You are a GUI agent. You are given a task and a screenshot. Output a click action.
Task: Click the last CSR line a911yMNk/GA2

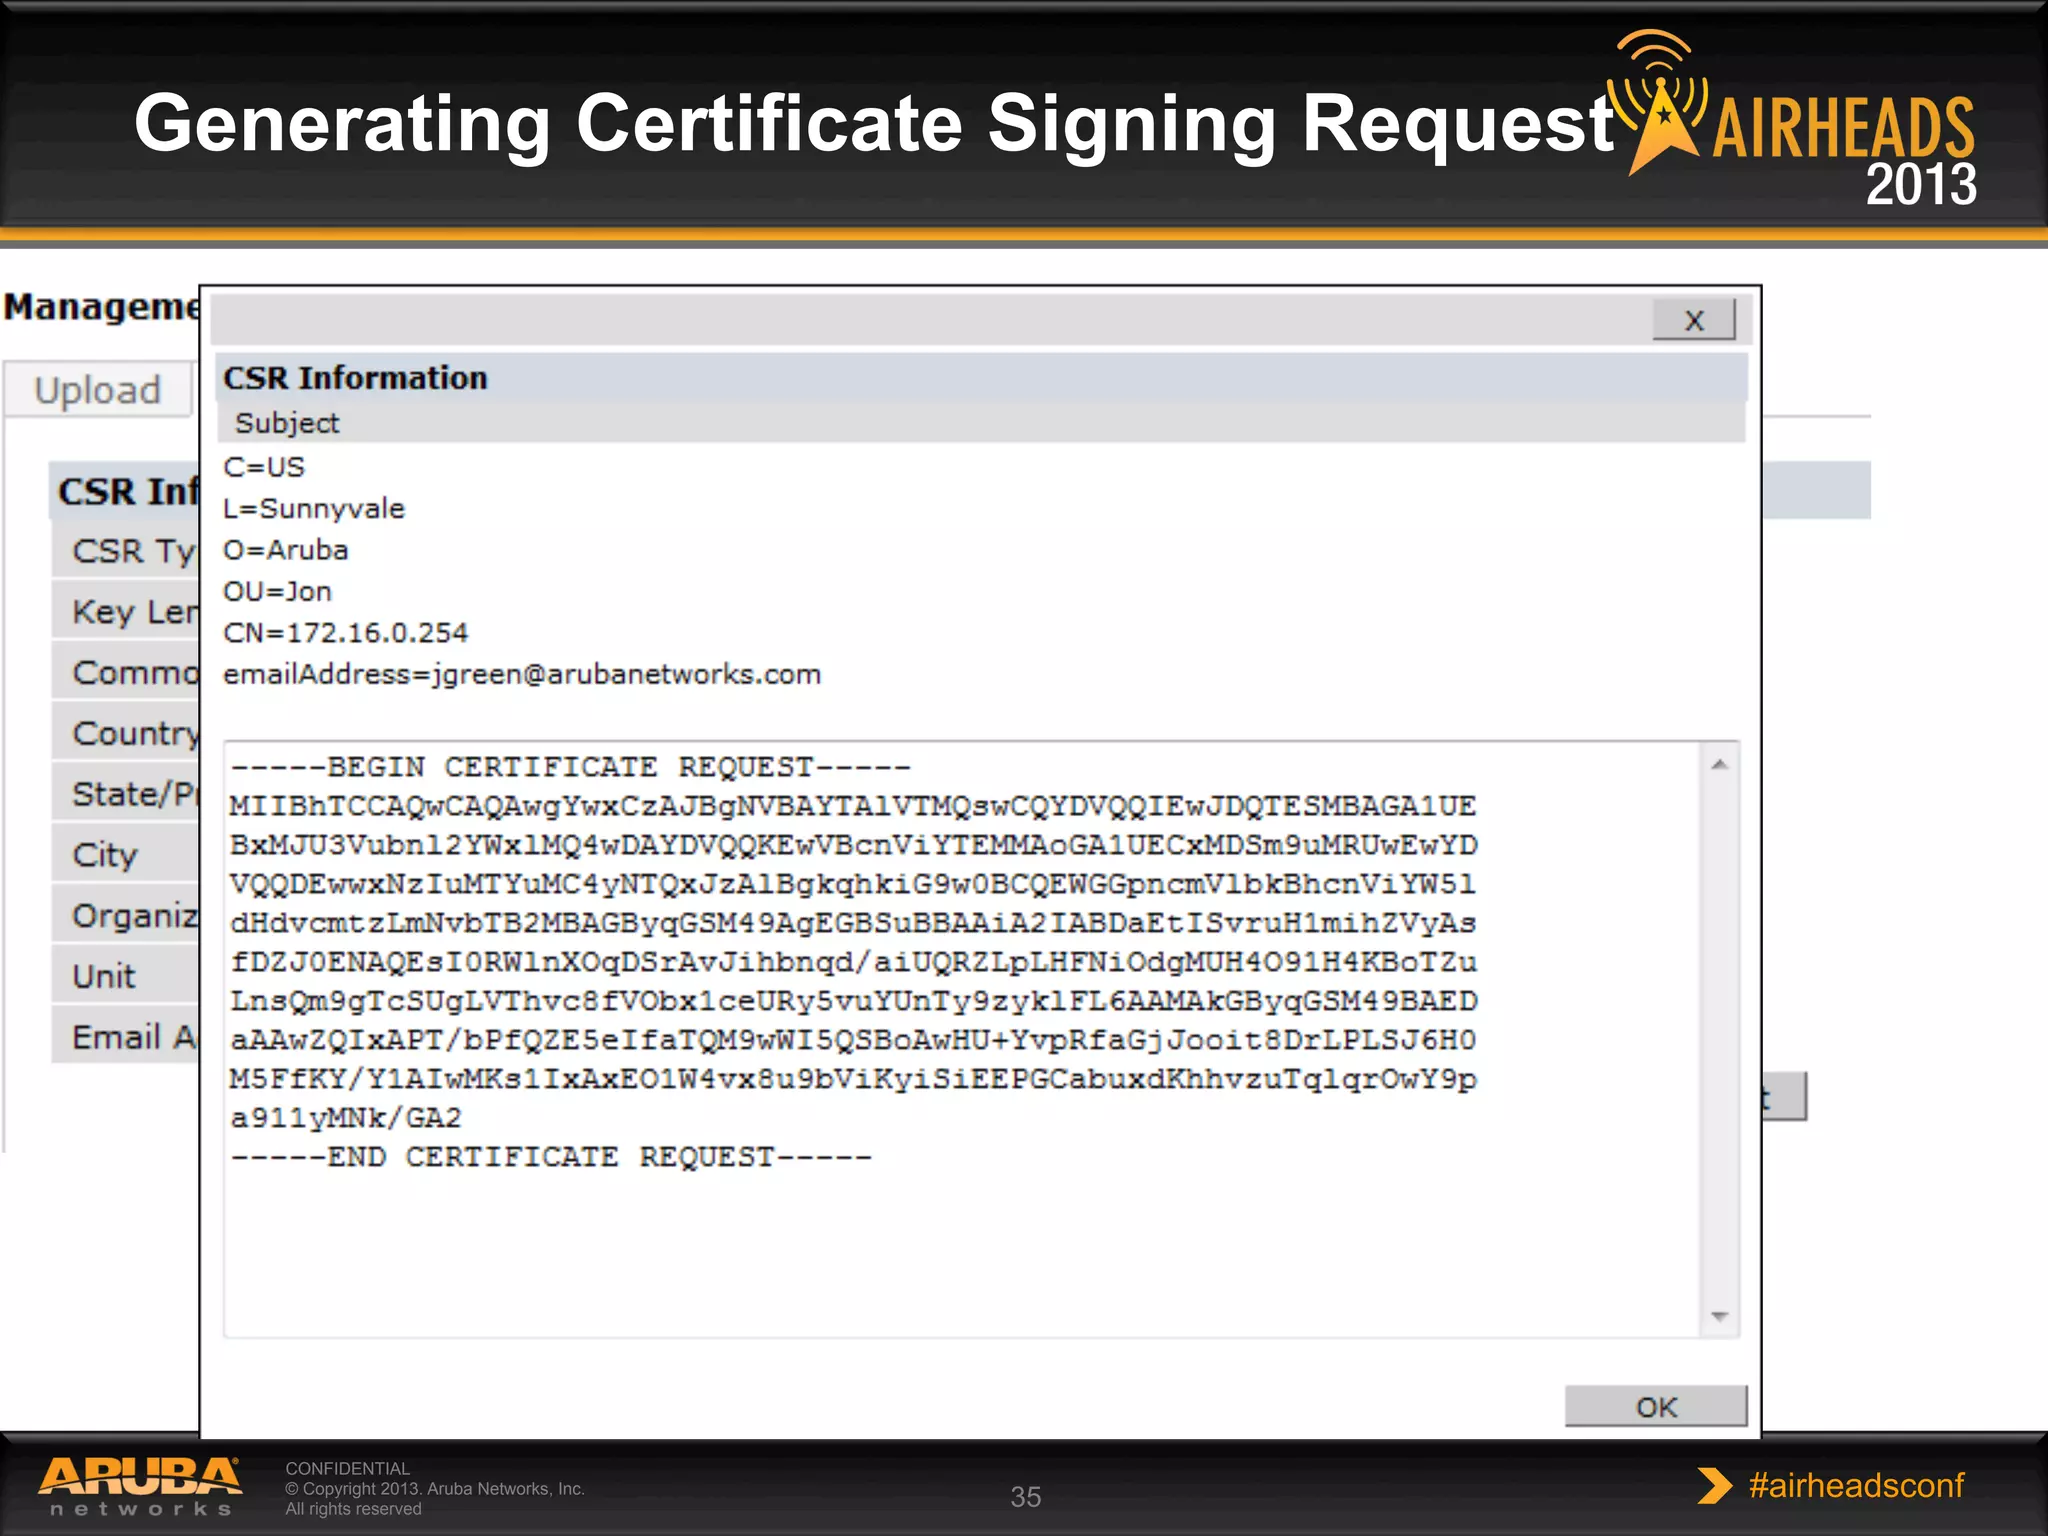coord(346,1118)
